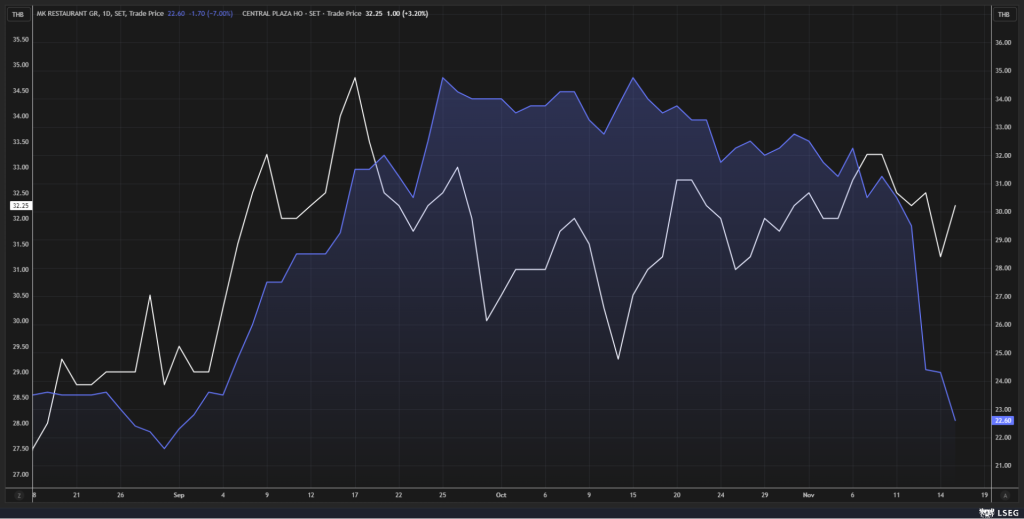Click the 27.50 label on left price axis
This screenshot has width=1024, height=519.
(20, 449)
